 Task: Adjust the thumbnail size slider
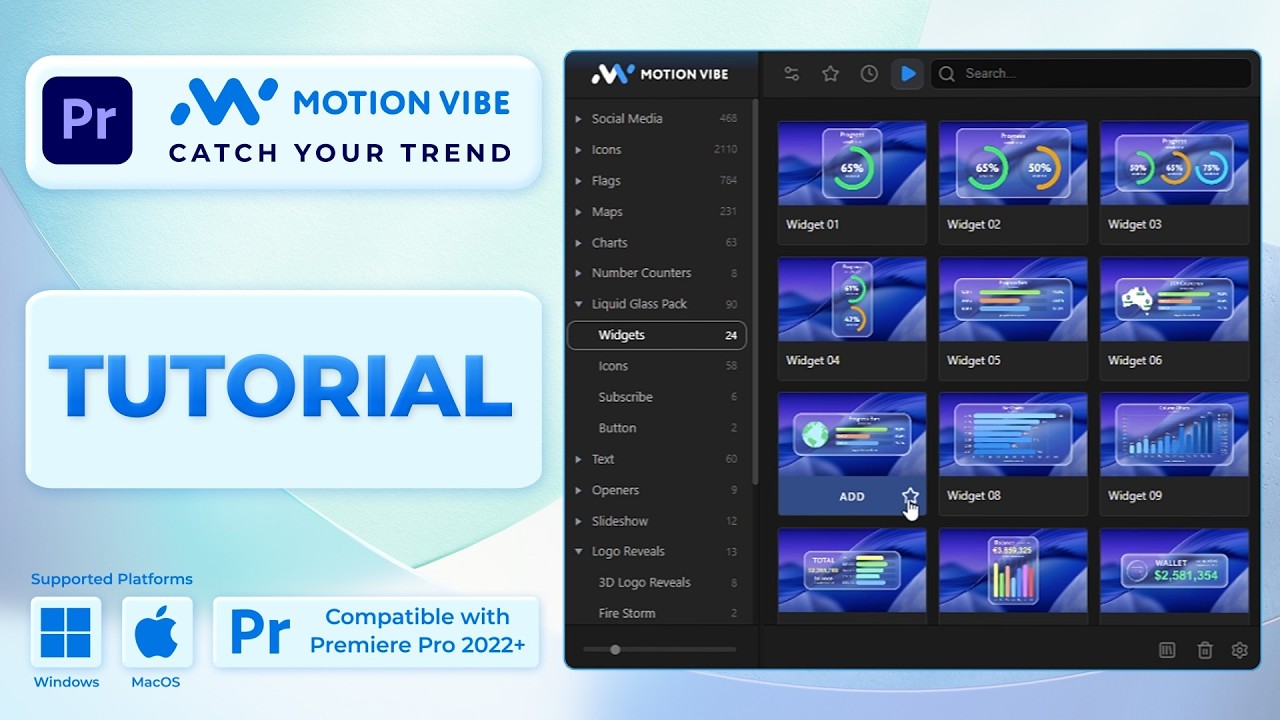click(x=660, y=649)
